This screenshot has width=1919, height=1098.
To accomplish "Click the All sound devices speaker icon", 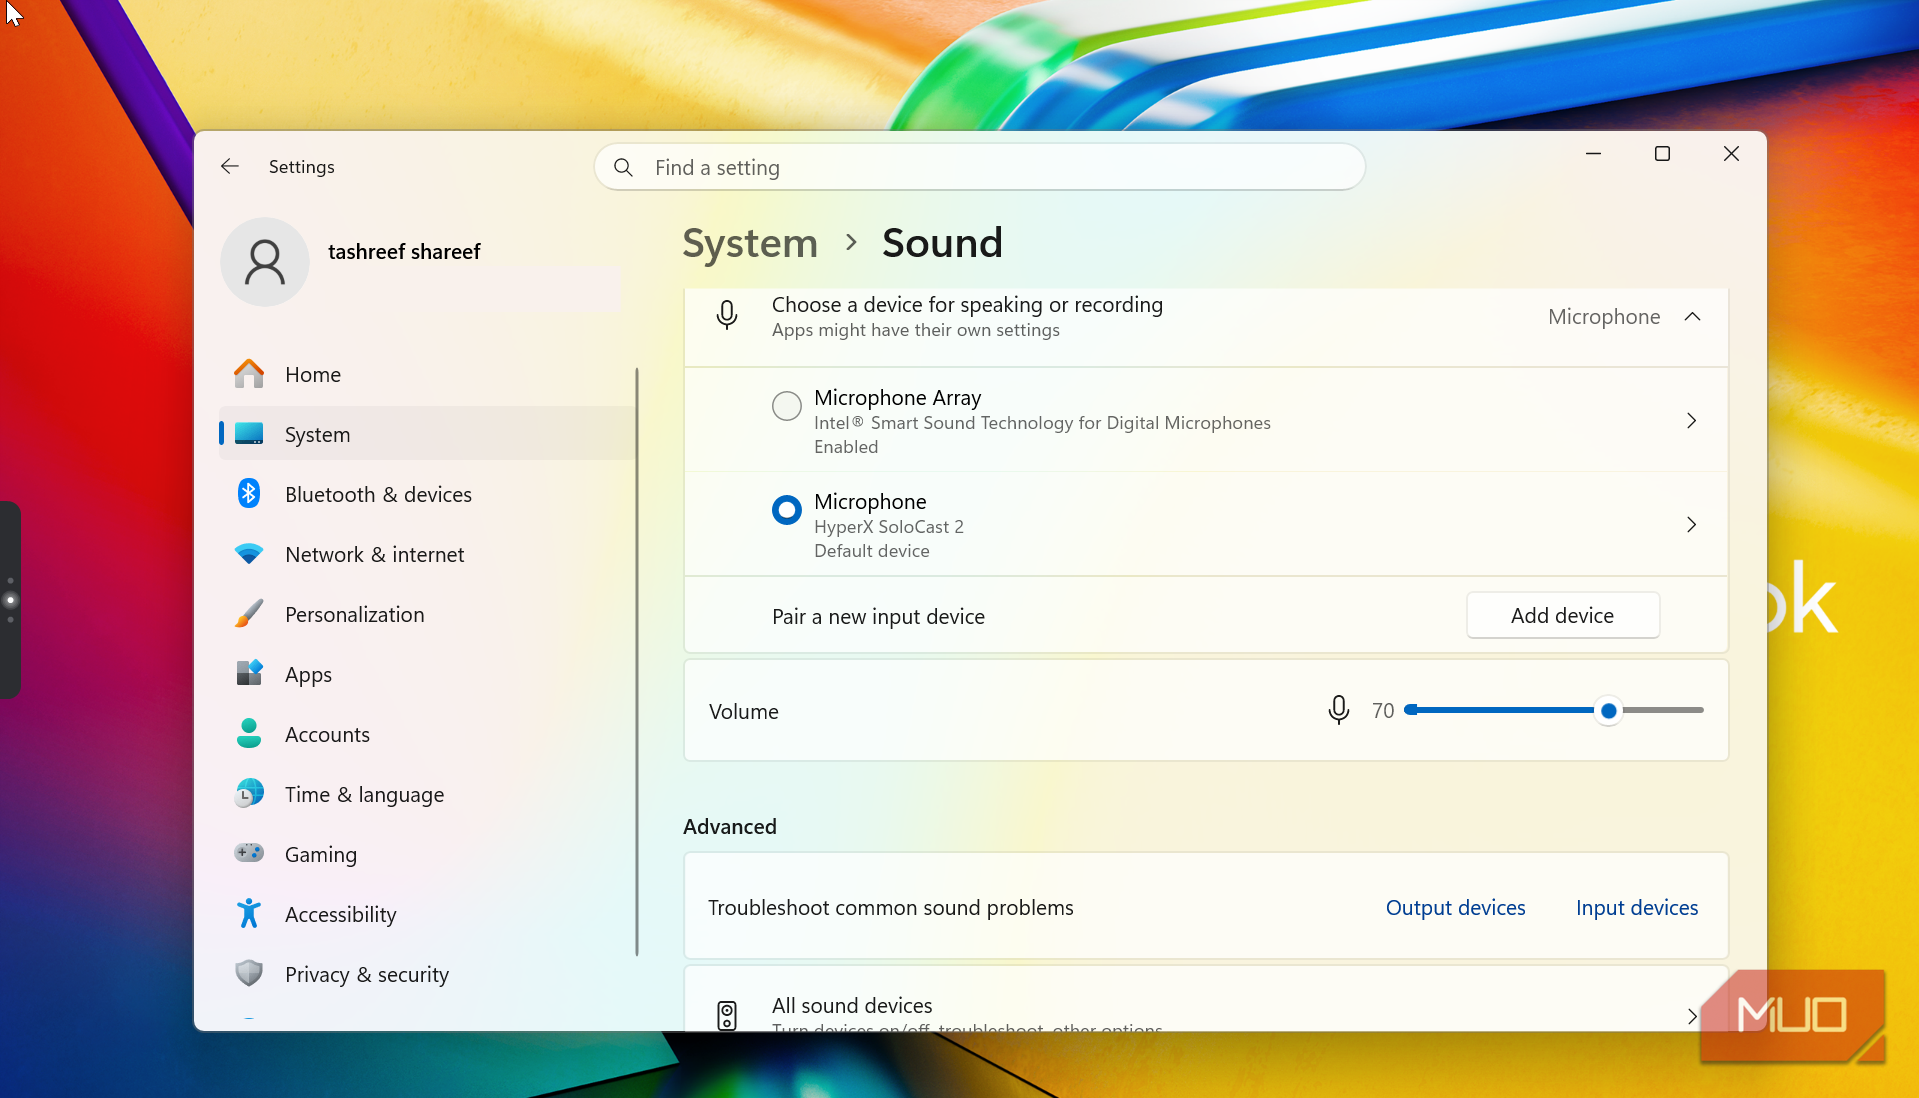I will pyautogui.click(x=727, y=1016).
